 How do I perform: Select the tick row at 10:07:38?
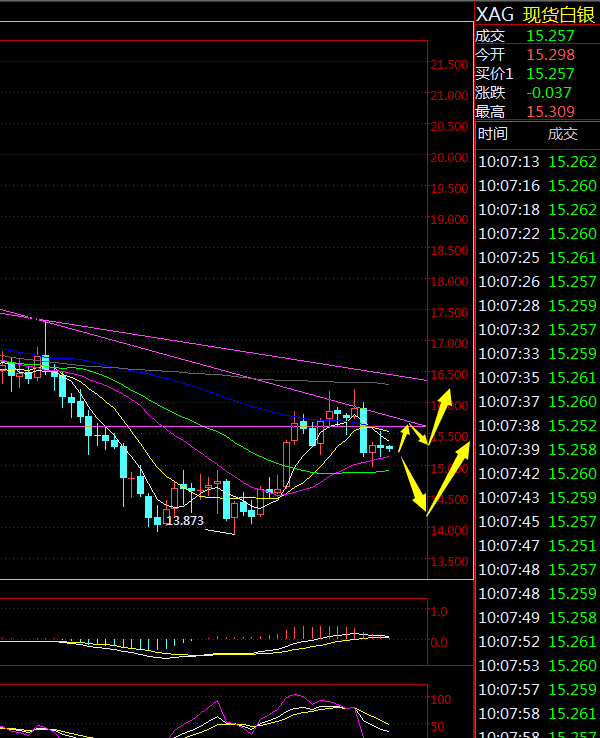537,425
